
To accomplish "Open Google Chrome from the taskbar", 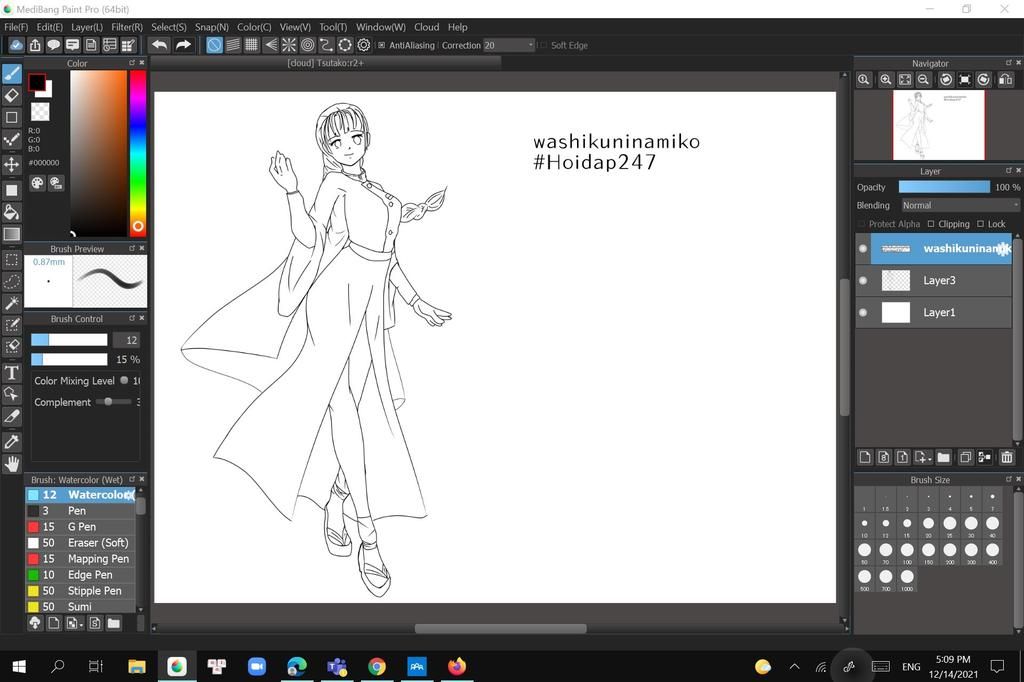I will (x=376, y=666).
